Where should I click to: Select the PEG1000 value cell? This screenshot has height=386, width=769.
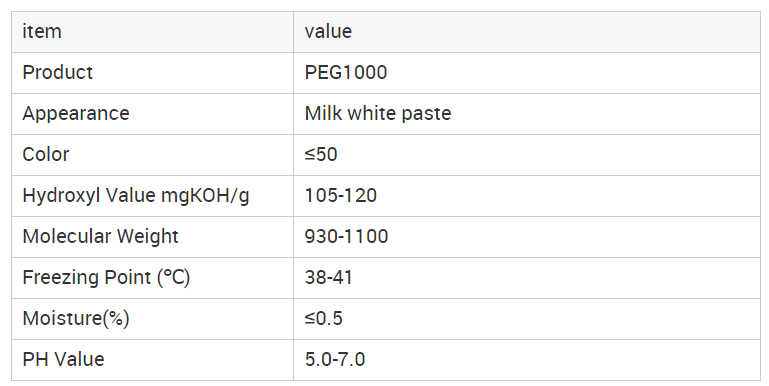(x=527, y=73)
